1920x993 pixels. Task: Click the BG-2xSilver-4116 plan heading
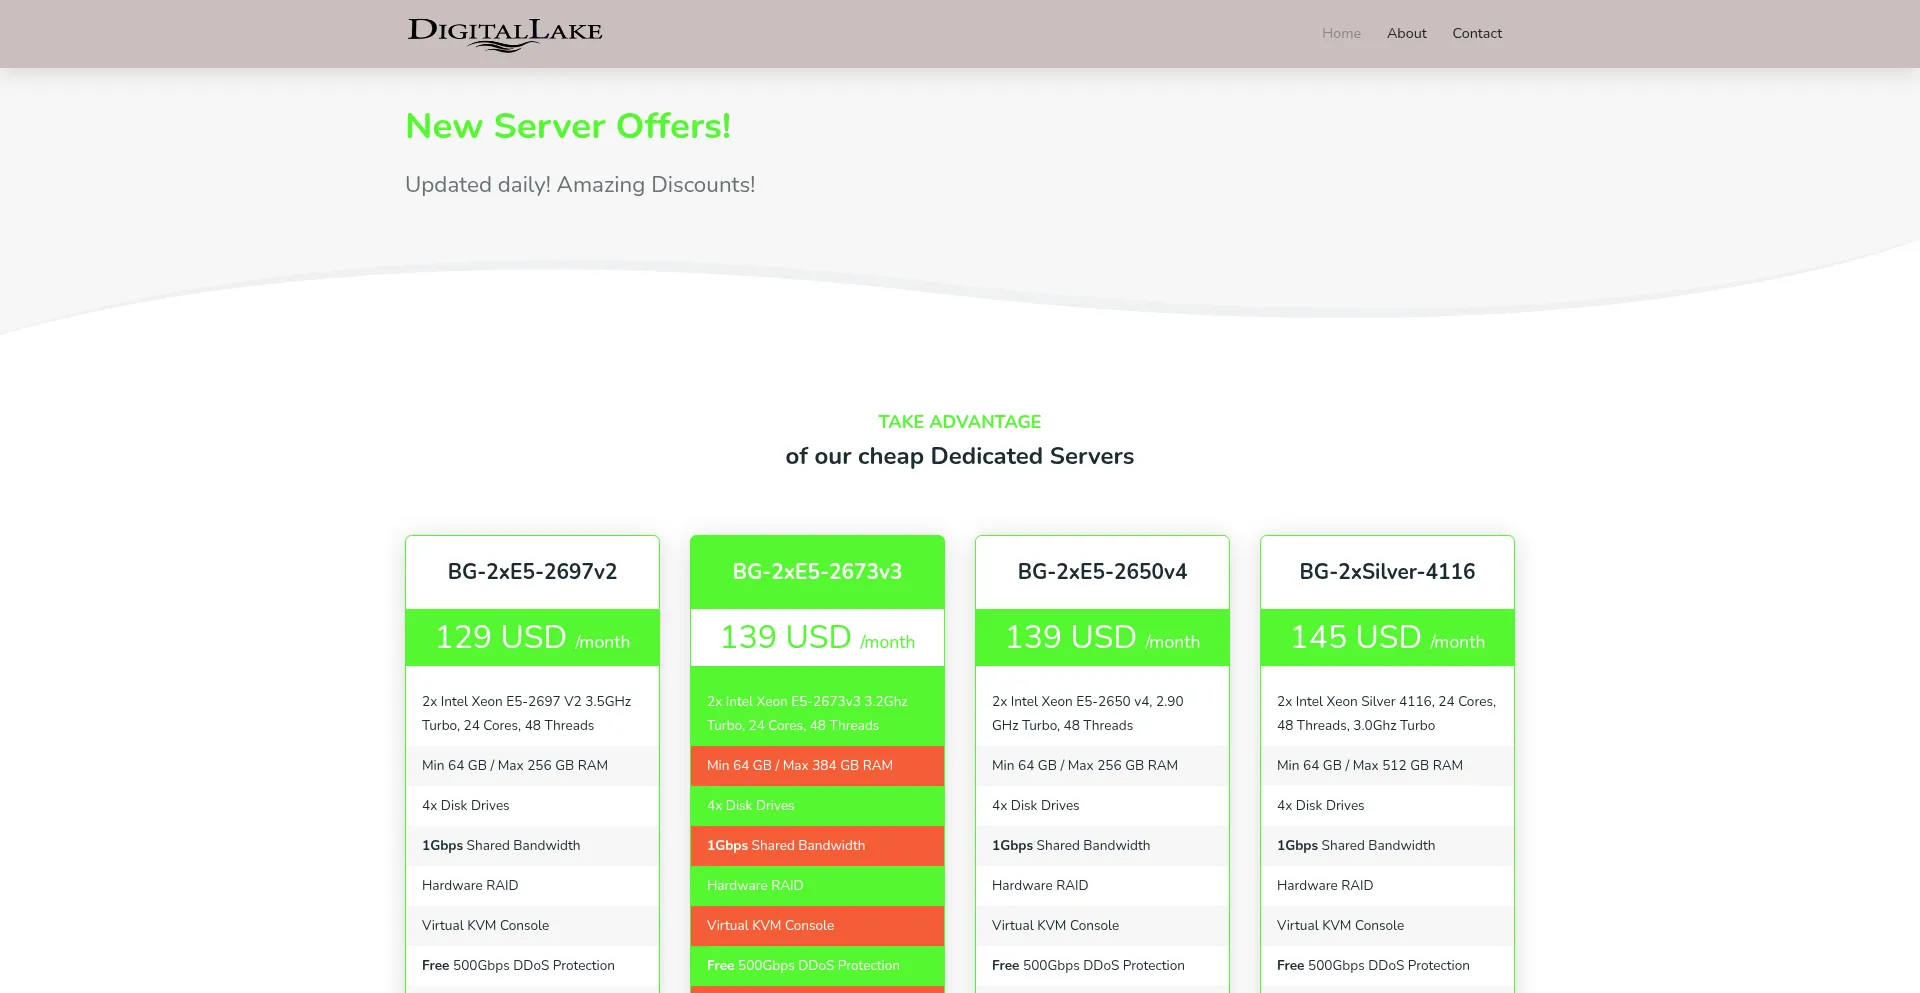pos(1387,572)
